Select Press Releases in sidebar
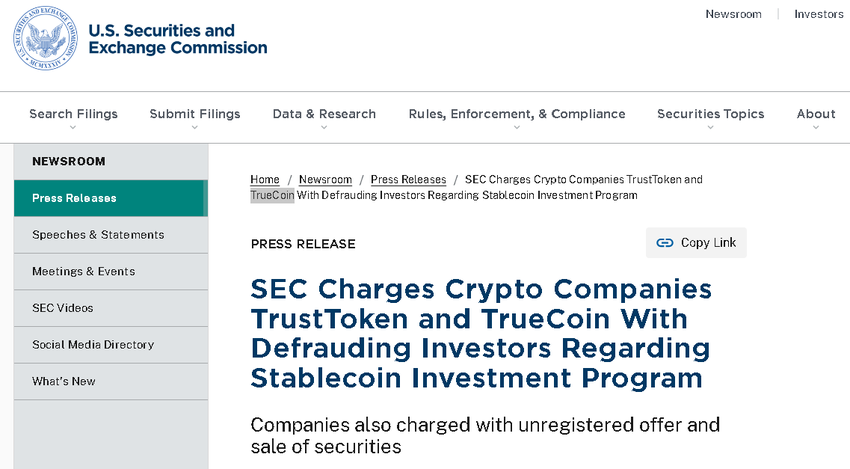Image resolution: width=850 pixels, height=469 pixels. tap(74, 198)
